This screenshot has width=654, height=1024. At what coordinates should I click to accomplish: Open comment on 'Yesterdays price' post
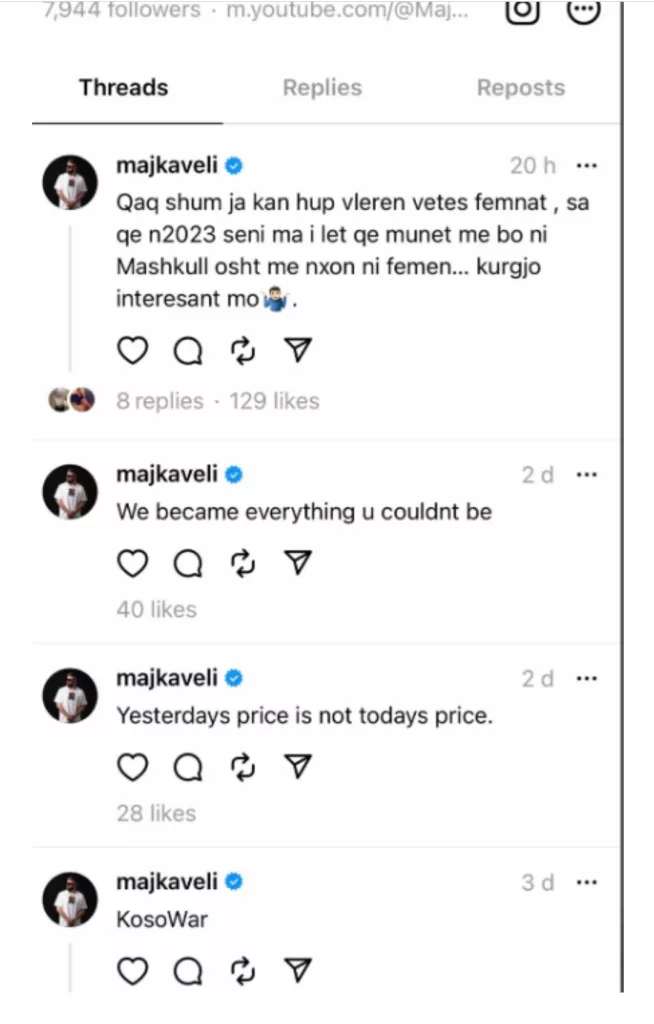[x=188, y=767]
